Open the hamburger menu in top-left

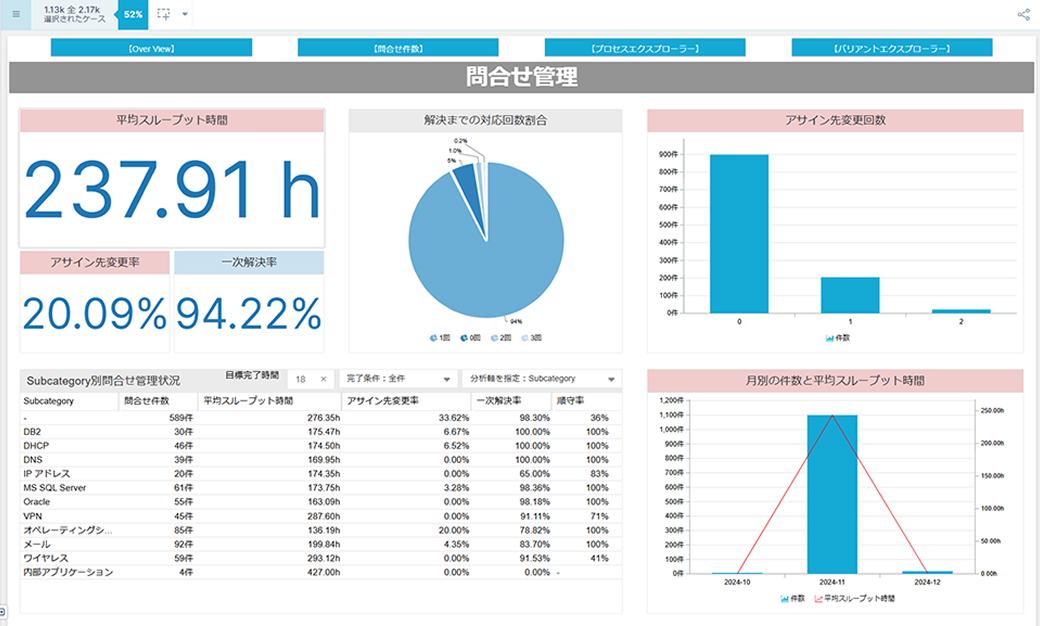tap(15, 14)
